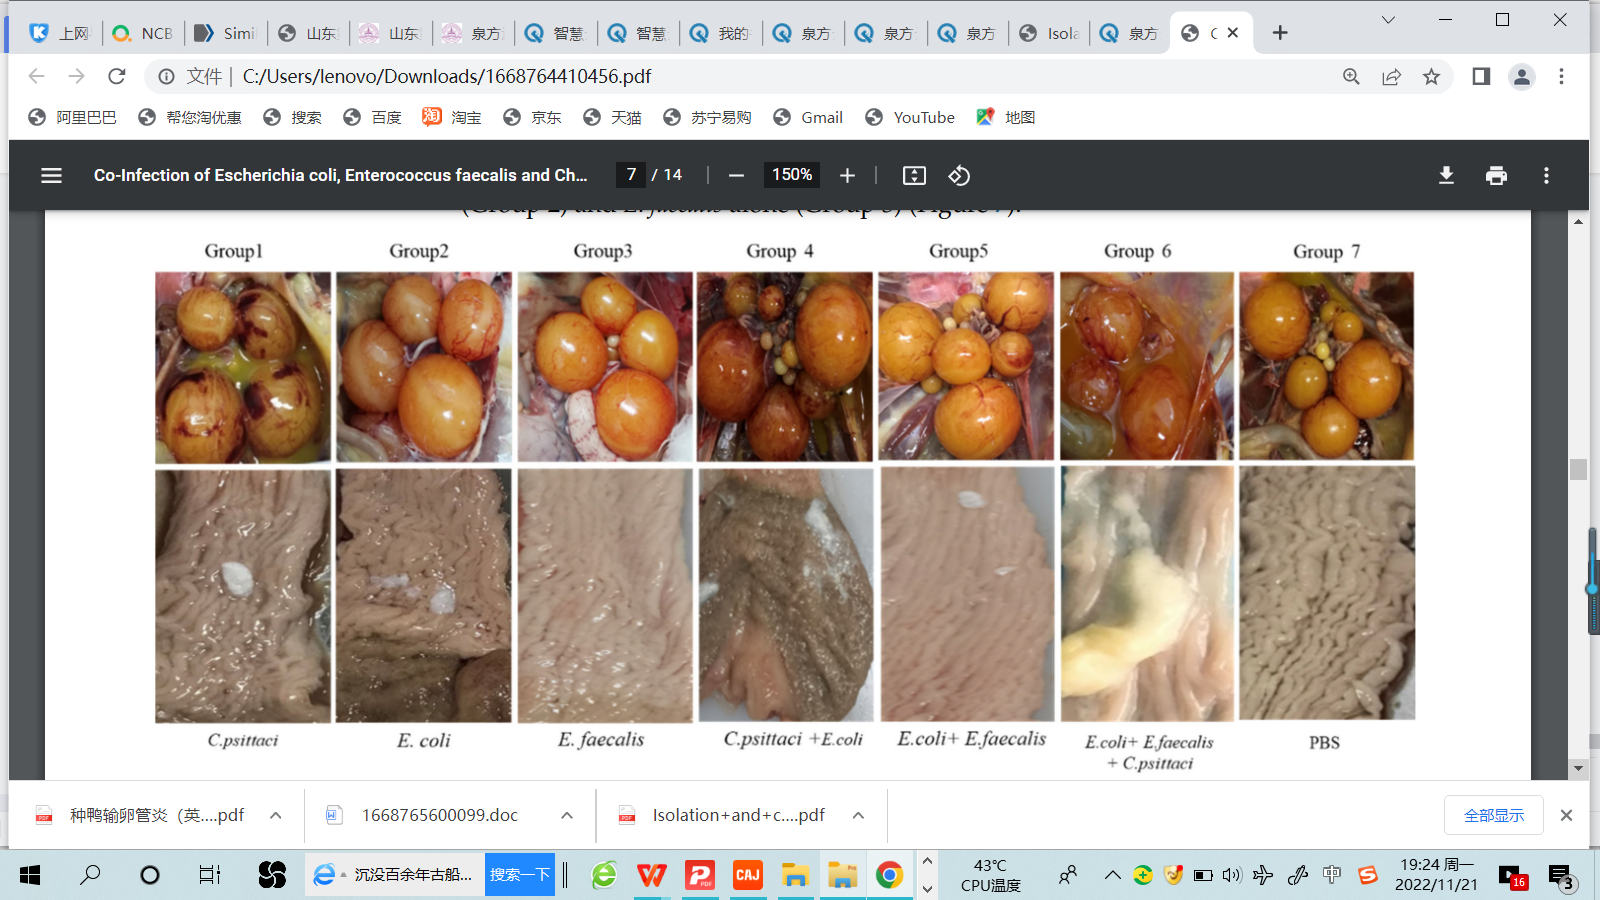Open the 阿里巴巴 bookmark
Screen dimensions: 1600x900
point(72,117)
